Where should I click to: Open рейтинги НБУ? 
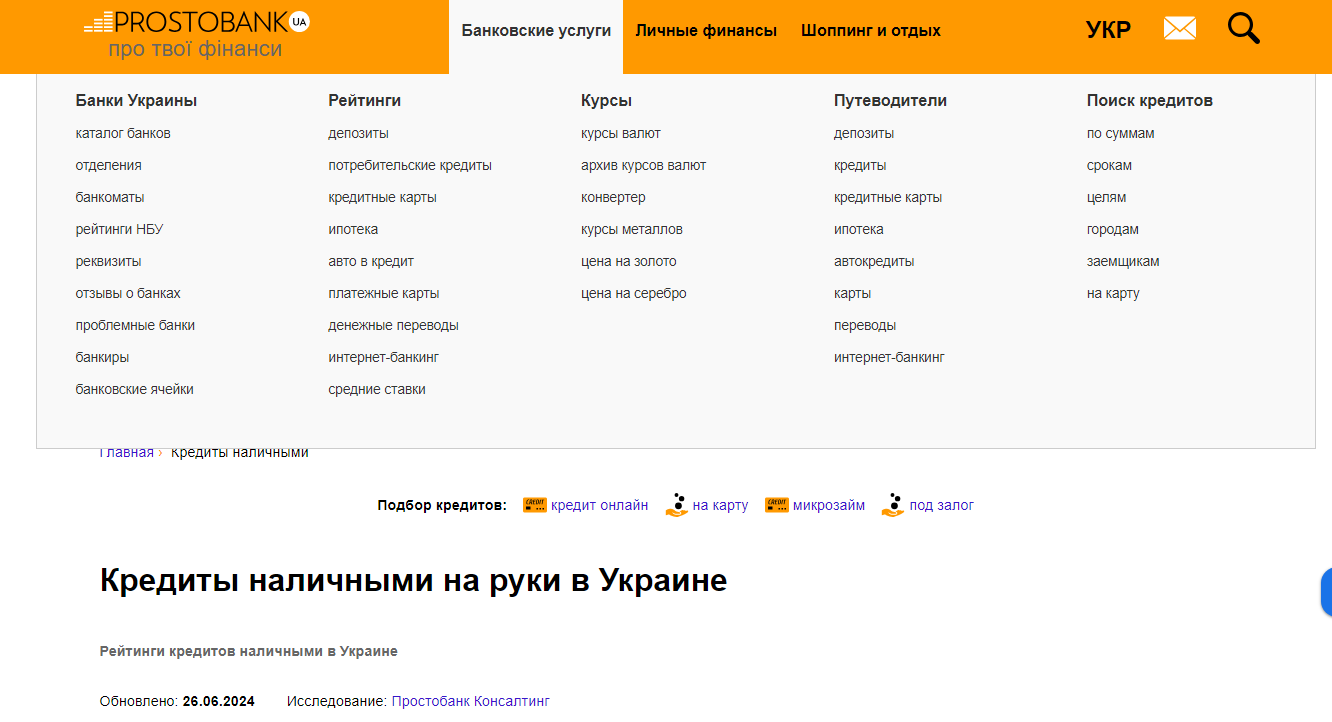(119, 229)
